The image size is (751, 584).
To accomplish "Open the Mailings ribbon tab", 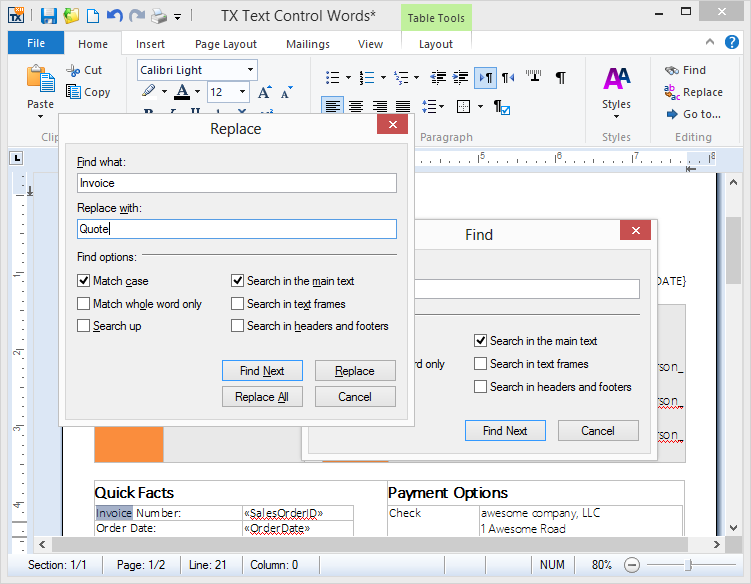I will (307, 44).
